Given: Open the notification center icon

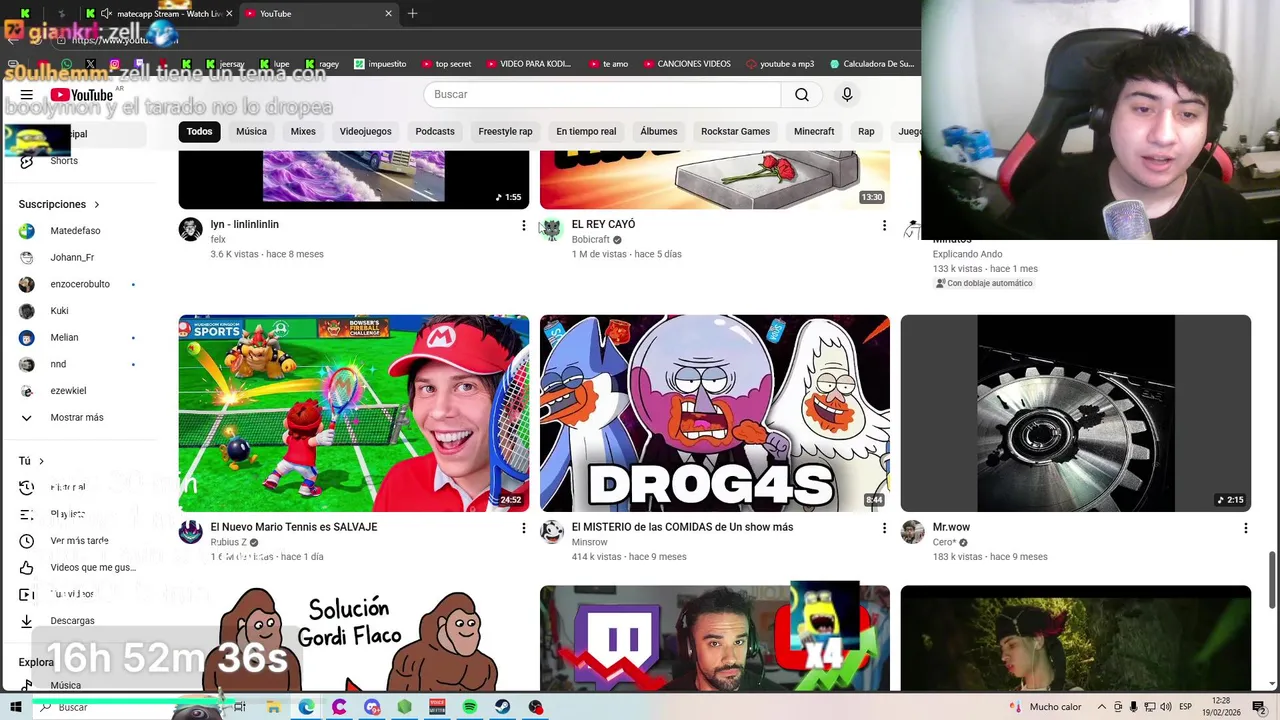Looking at the screenshot, I should (1259, 707).
